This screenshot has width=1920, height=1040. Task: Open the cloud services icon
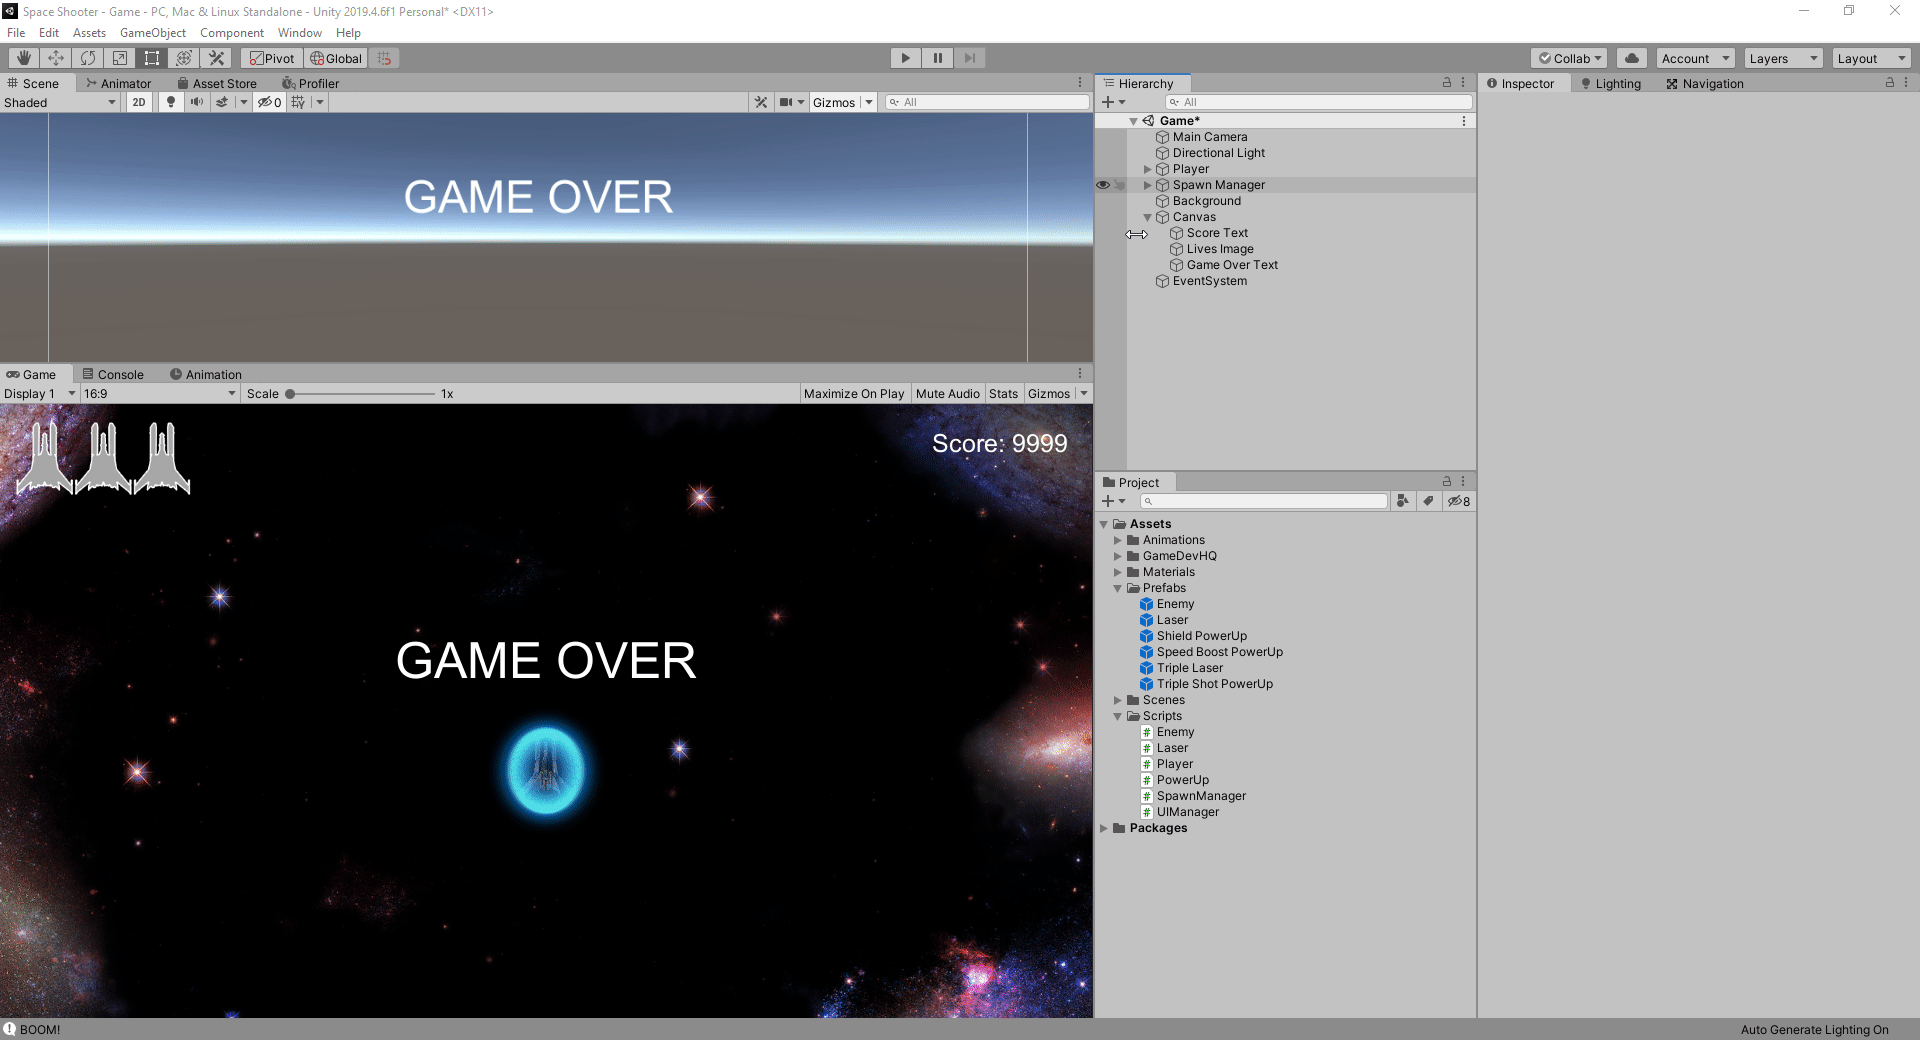tap(1632, 58)
